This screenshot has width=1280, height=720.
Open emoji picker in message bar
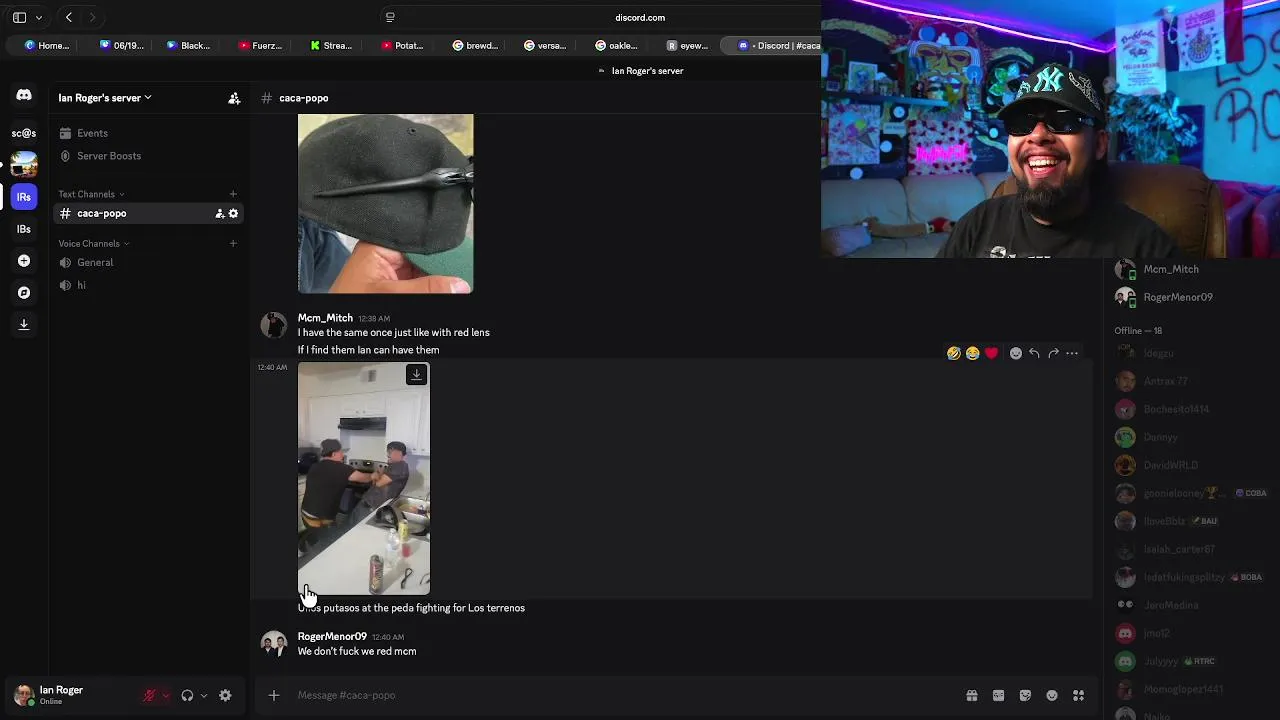[1052, 696]
